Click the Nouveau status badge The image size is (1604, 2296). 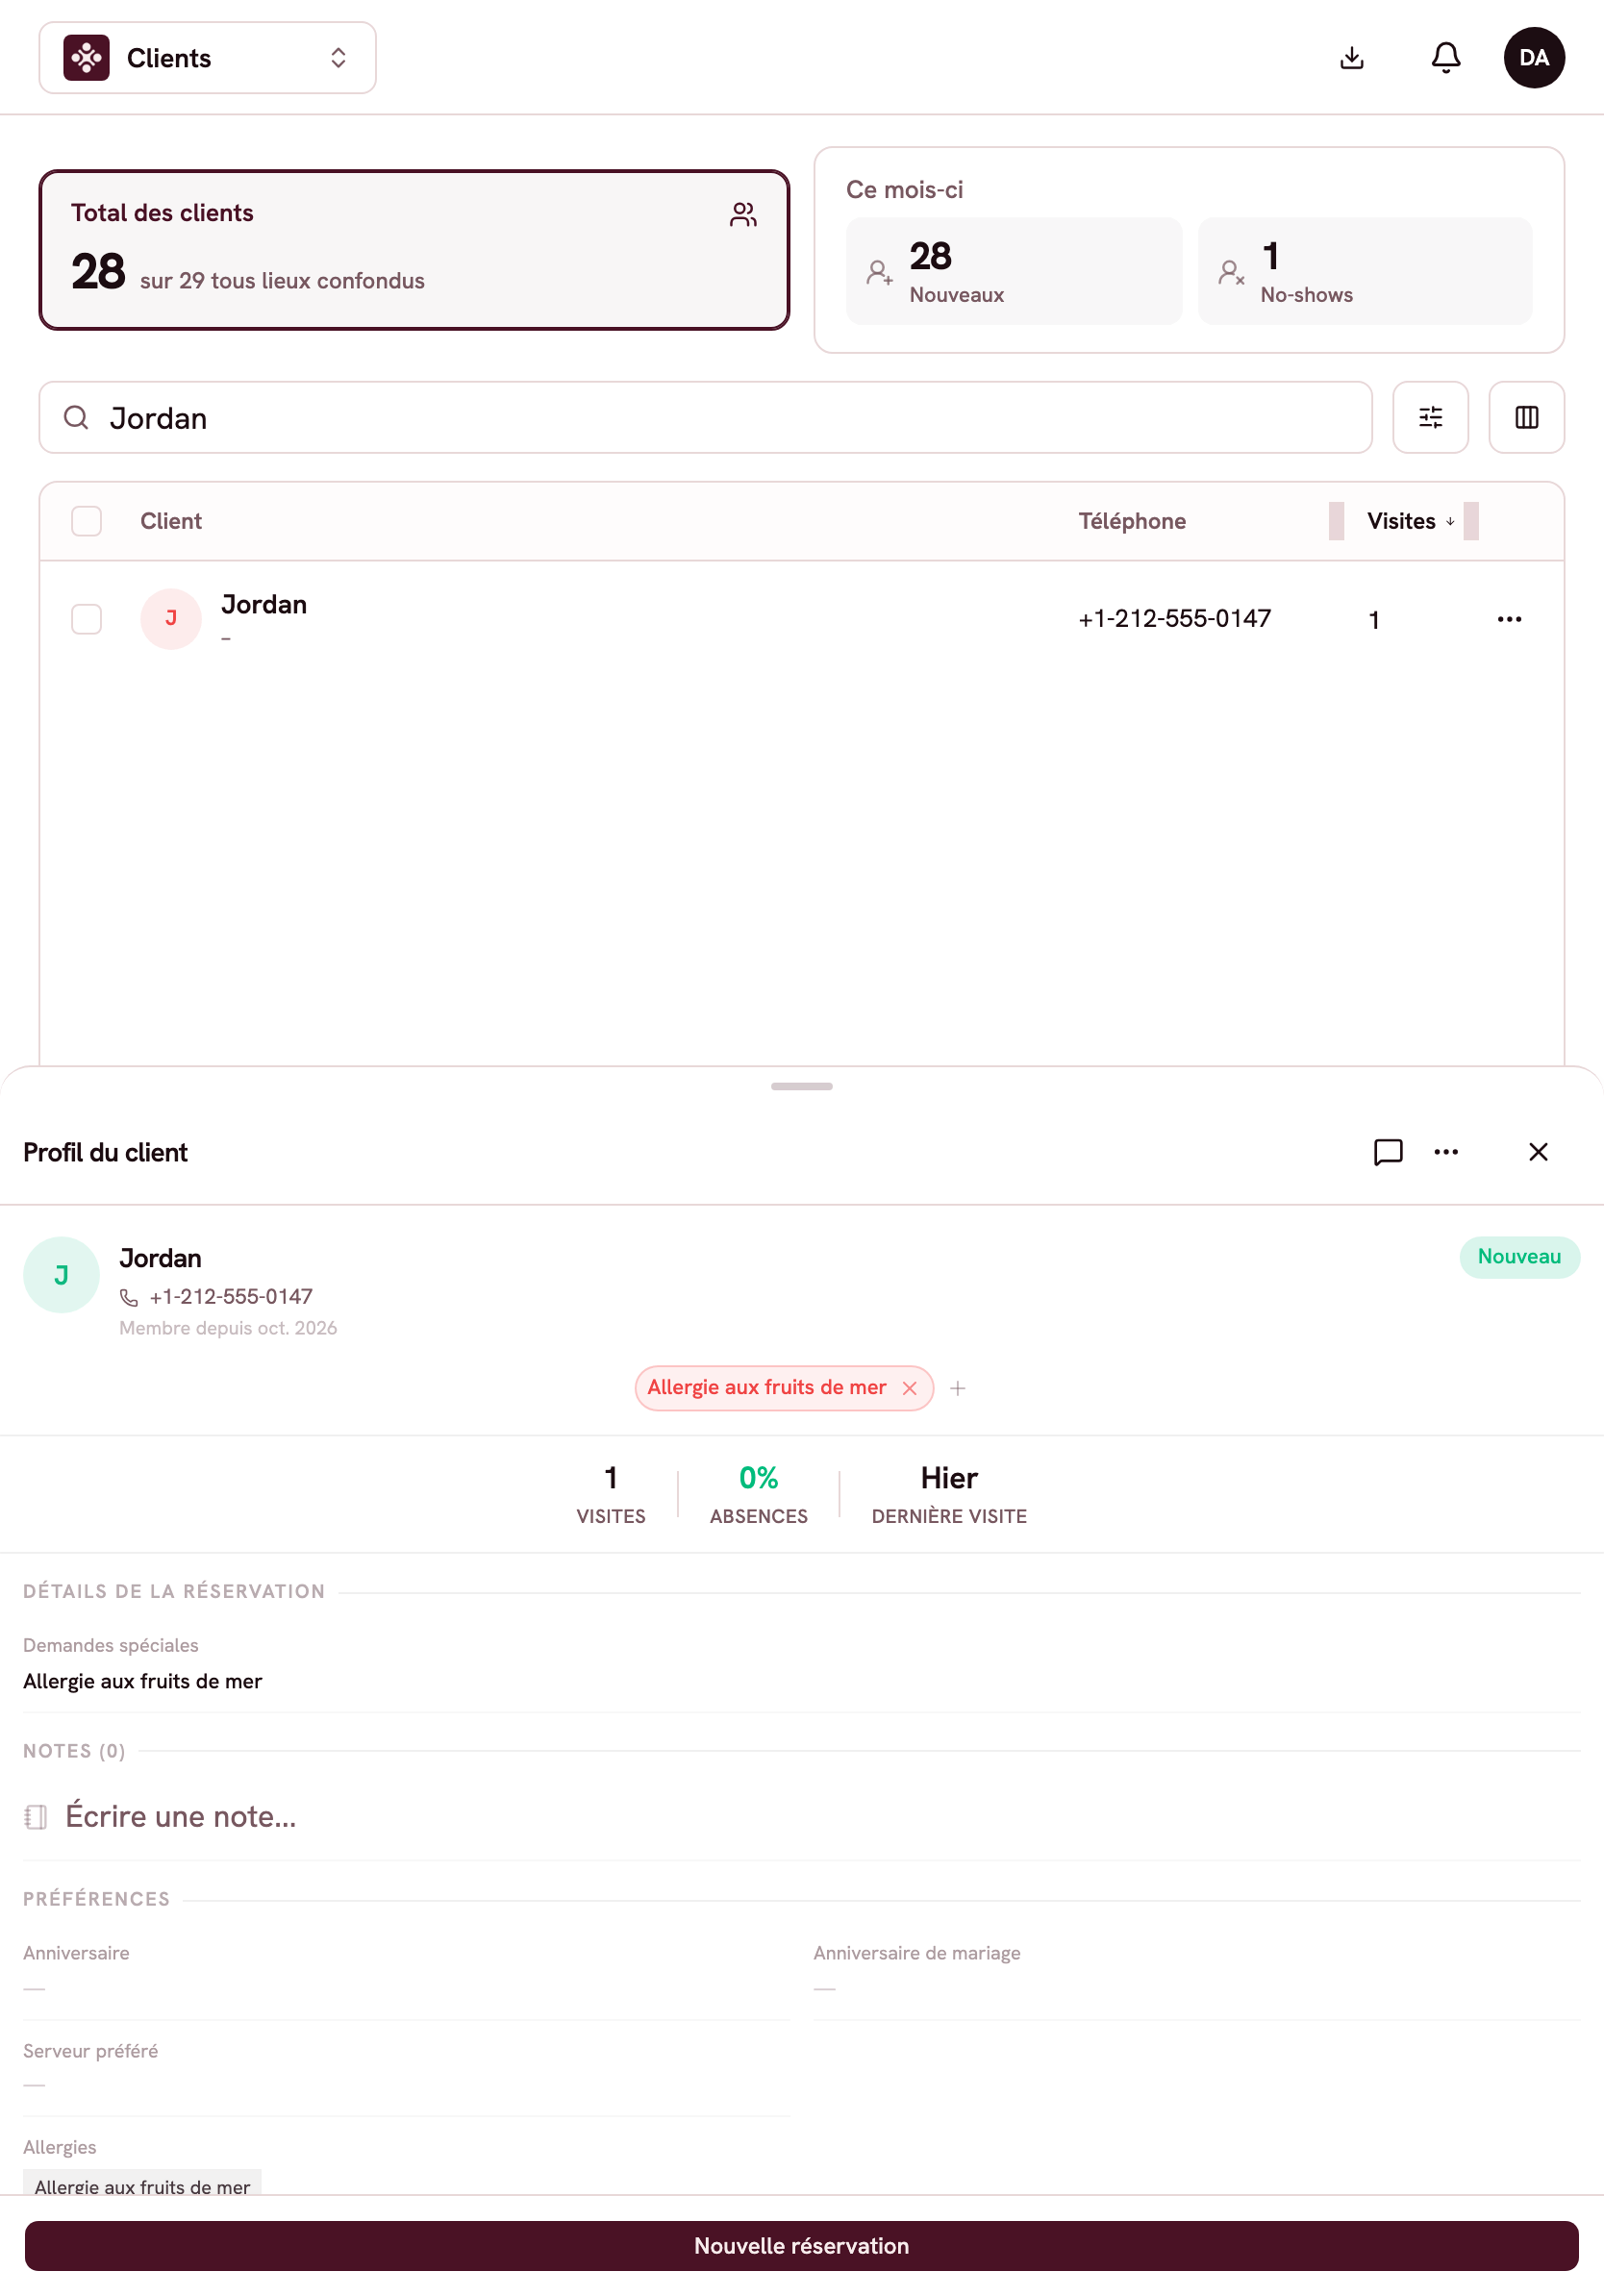tap(1519, 1257)
